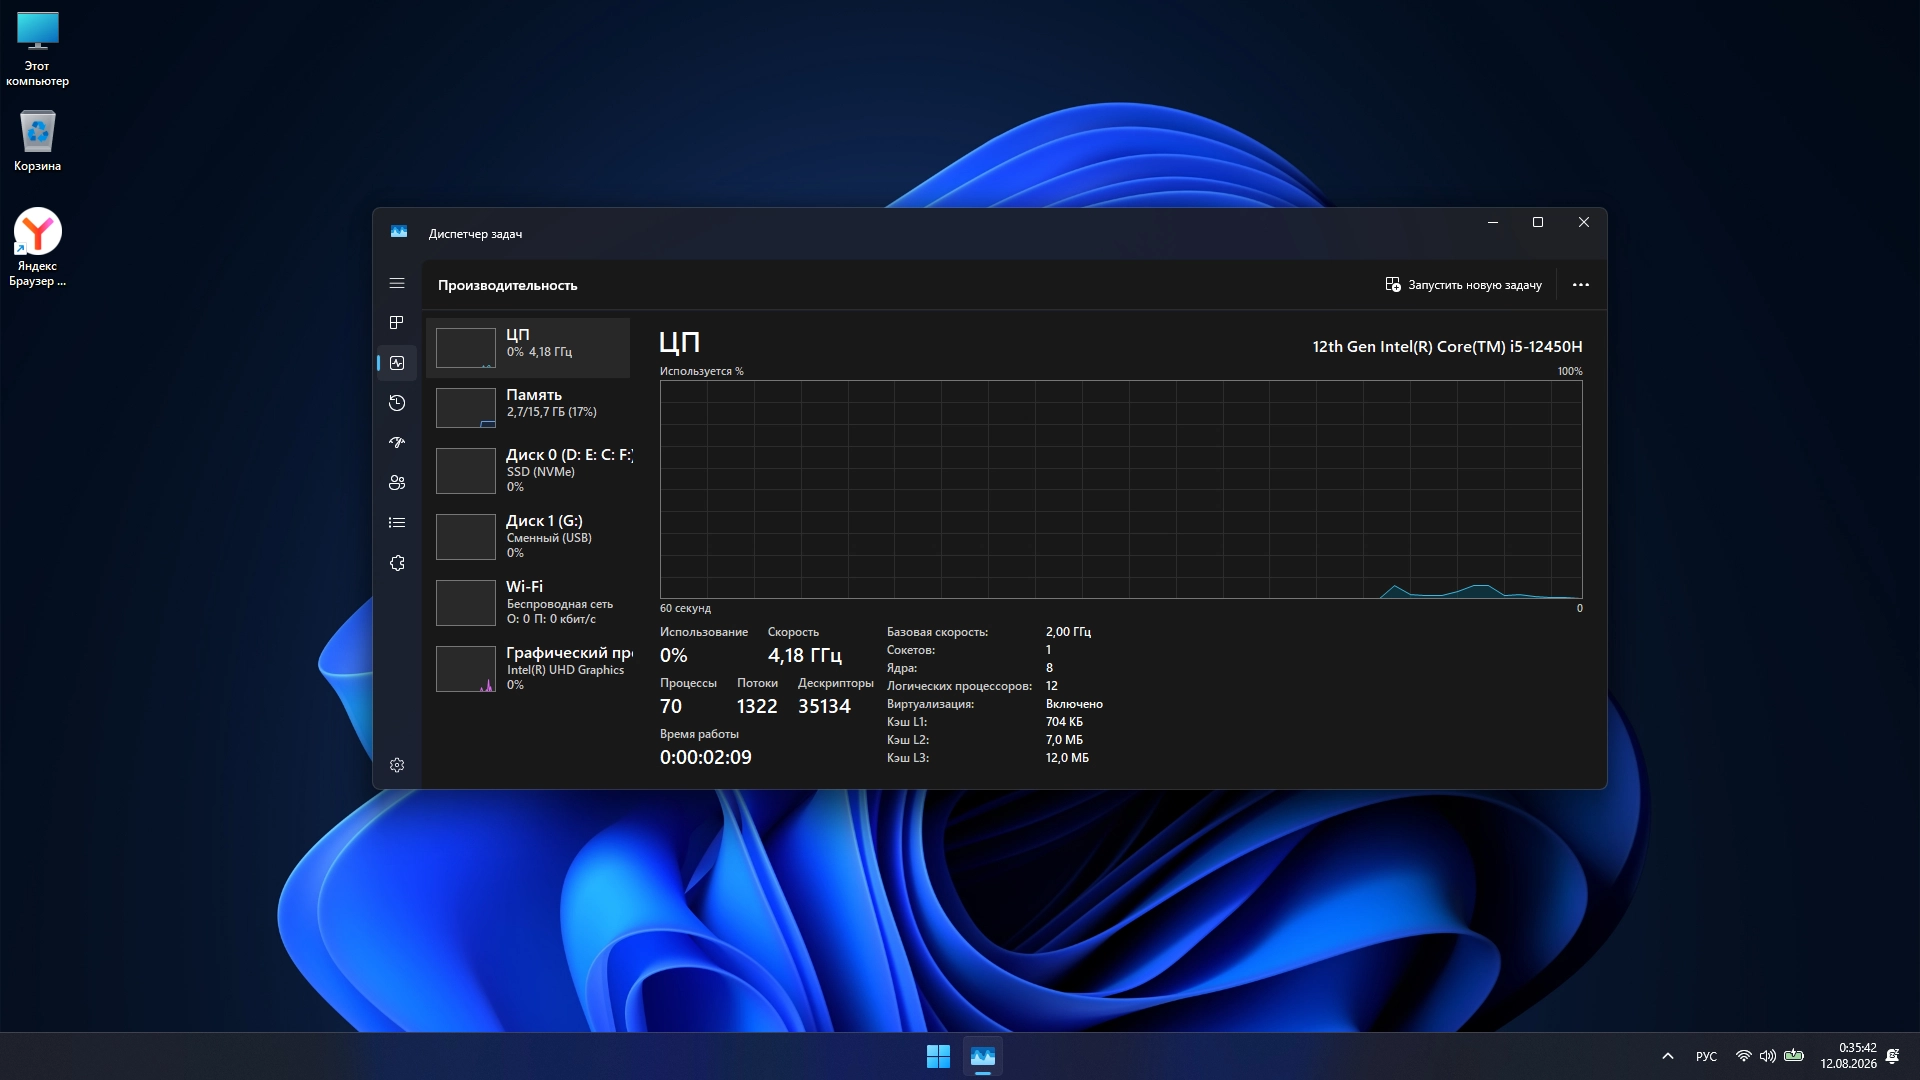
Task: Open the taskbar clock showing 0:35:42
Action: 1848,1056
